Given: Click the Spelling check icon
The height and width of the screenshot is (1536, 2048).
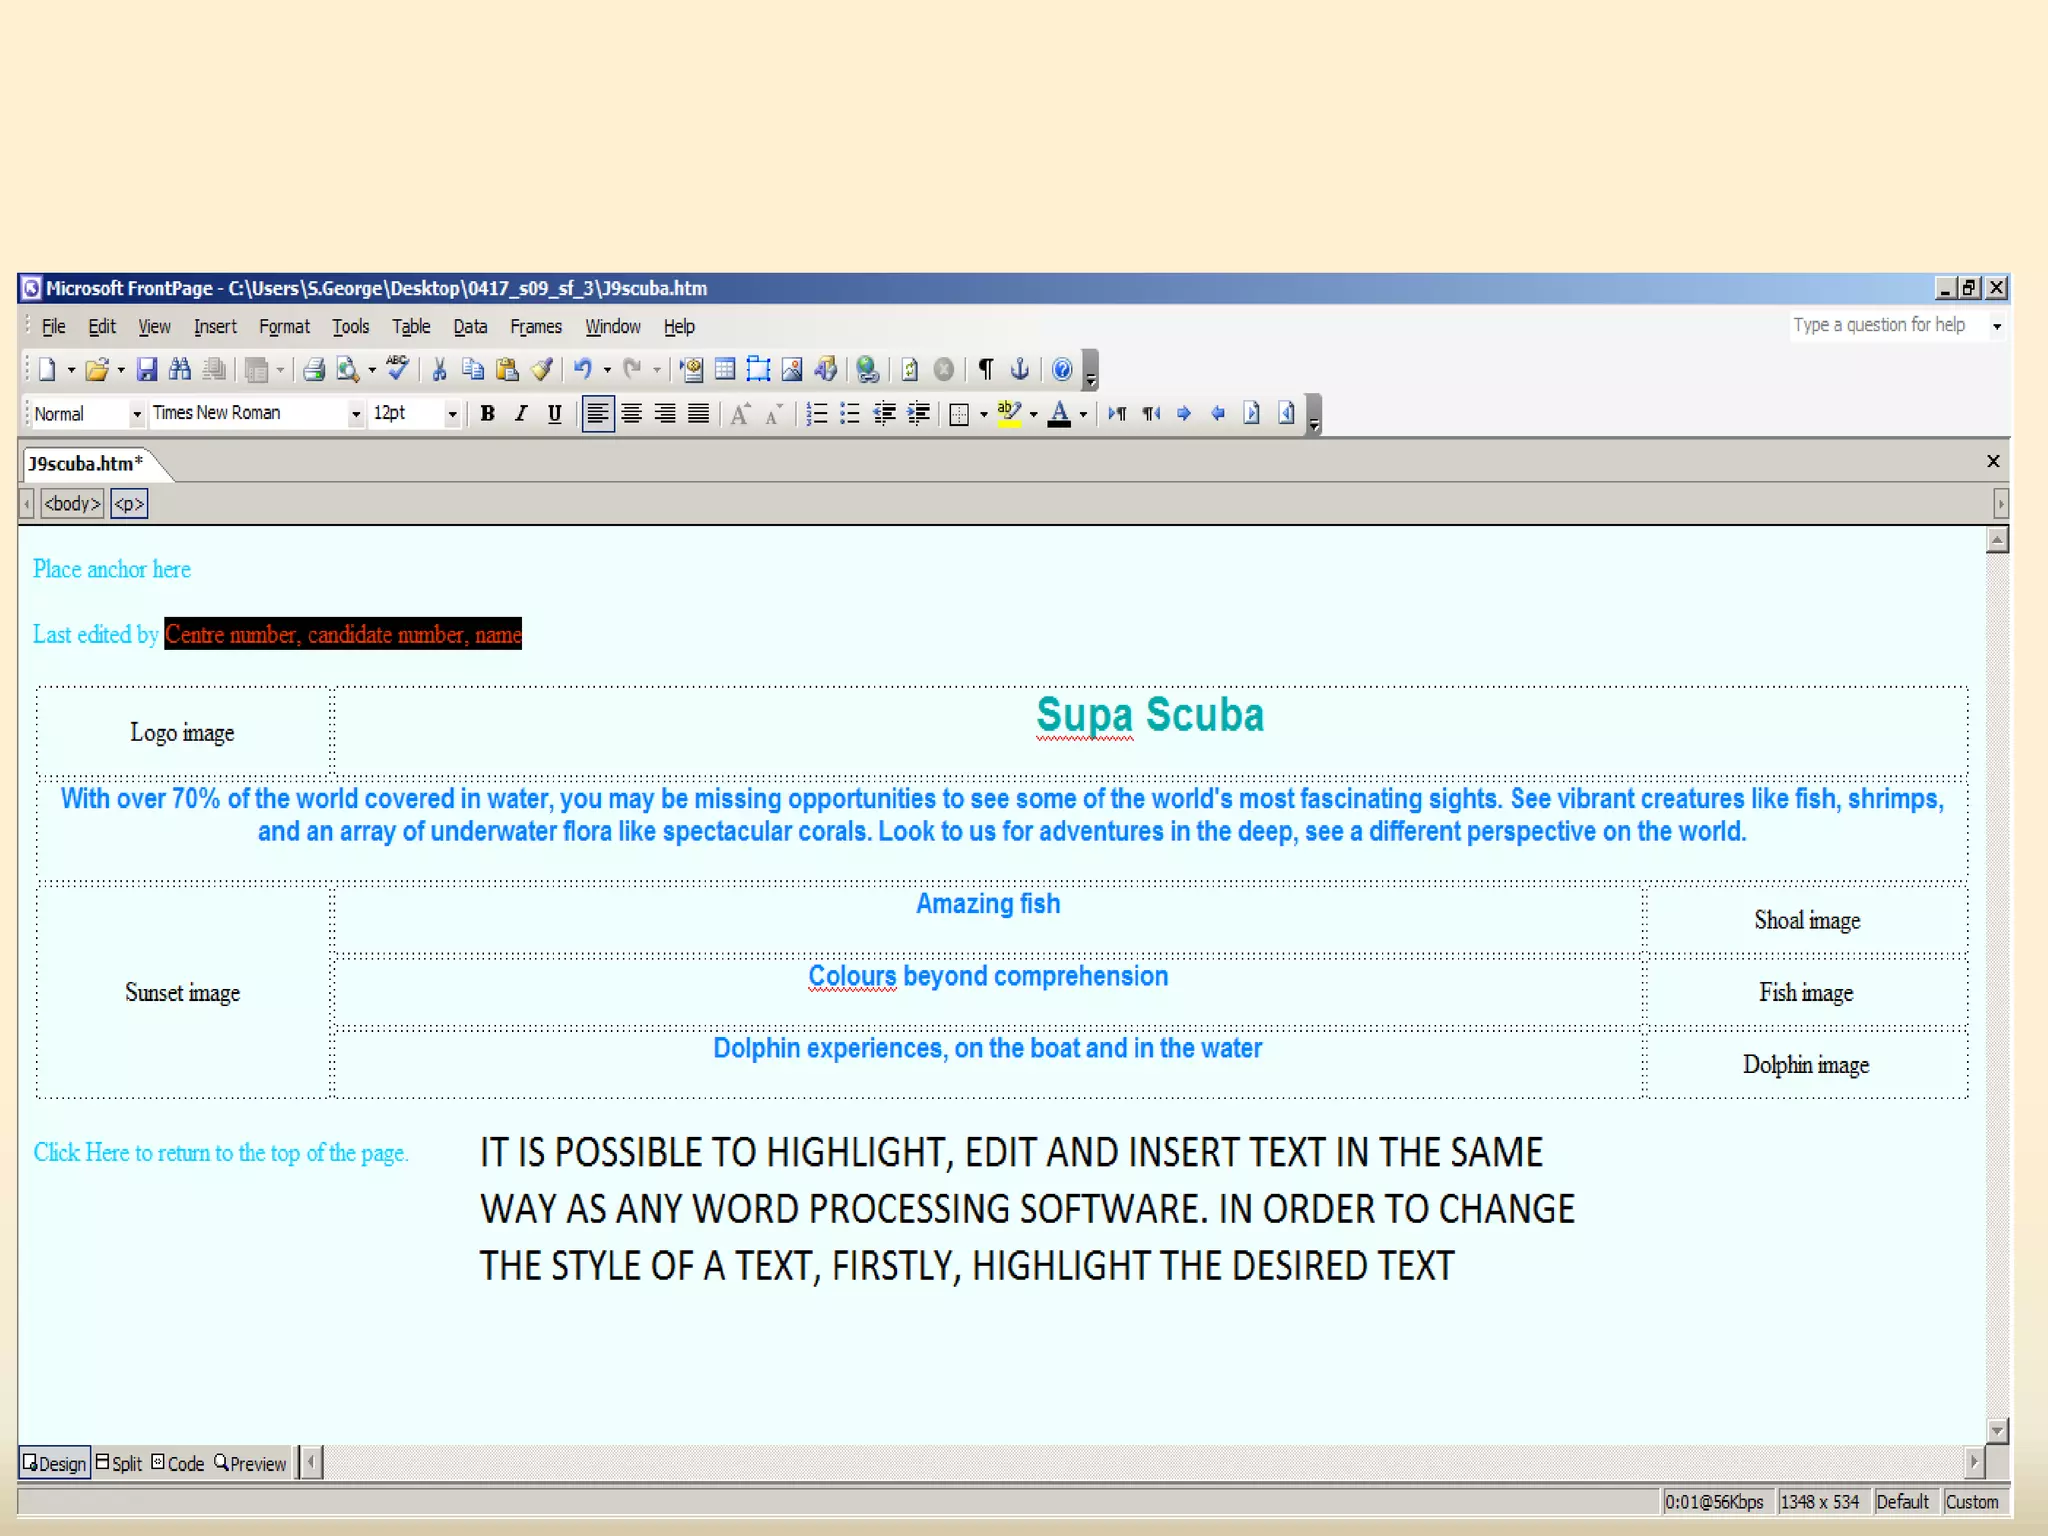Looking at the screenshot, I should click(x=397, y=370).
